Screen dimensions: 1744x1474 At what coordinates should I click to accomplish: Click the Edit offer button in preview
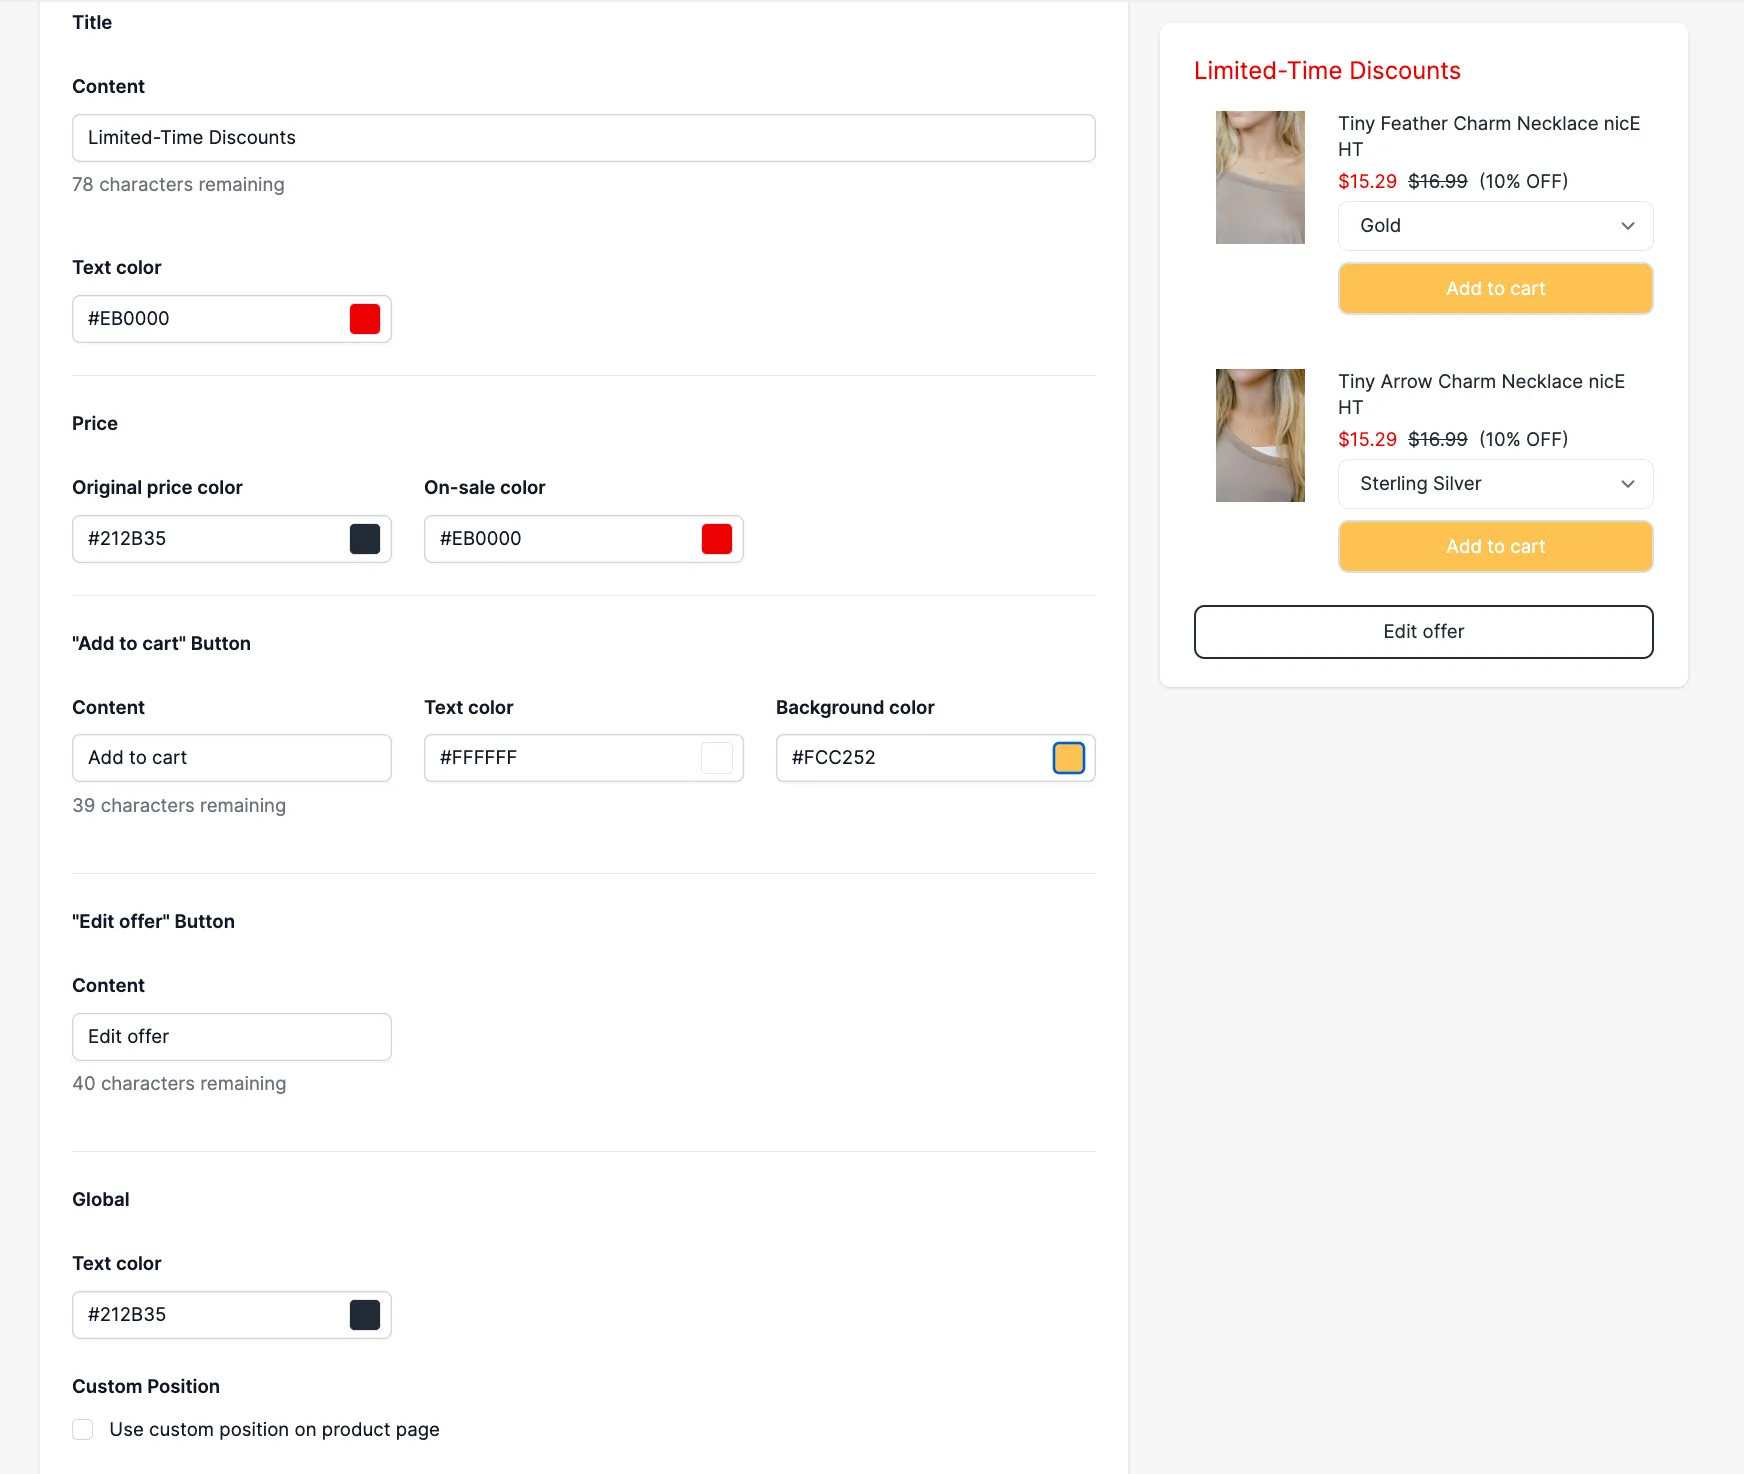[1424, 632]
